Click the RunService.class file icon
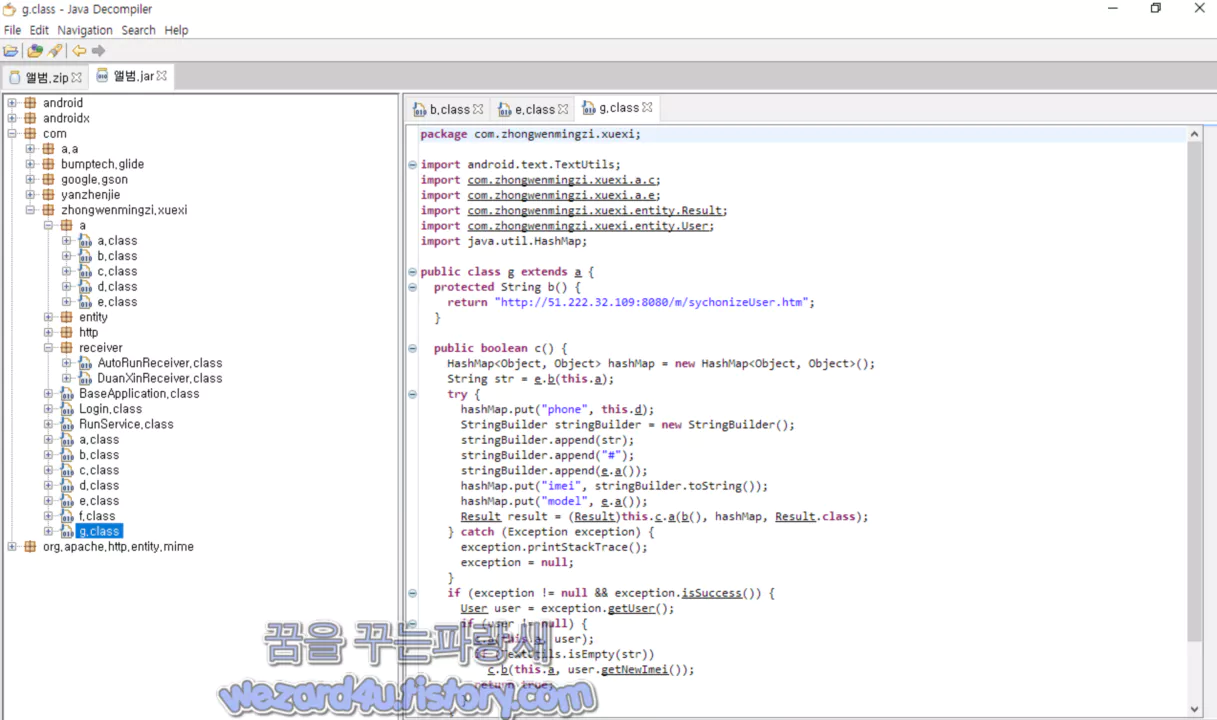The width and height of the screenshot is (1217, 720). point(67,424)
